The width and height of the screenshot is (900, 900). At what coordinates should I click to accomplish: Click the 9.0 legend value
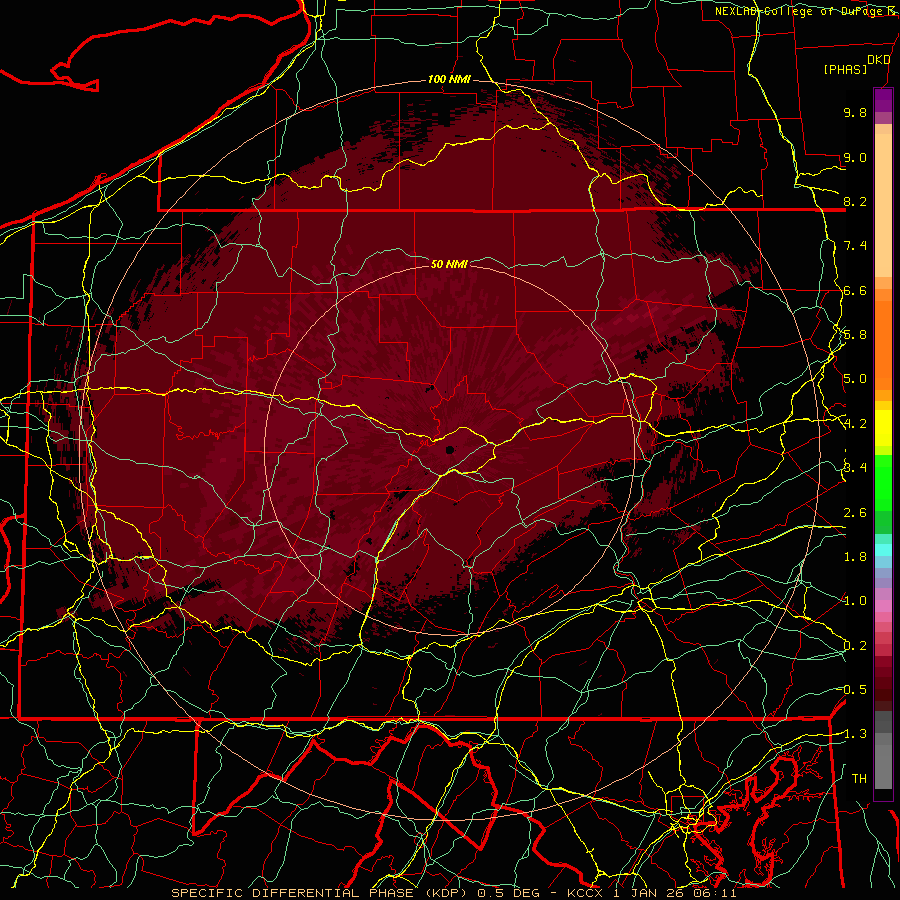[x=855, y=157]
